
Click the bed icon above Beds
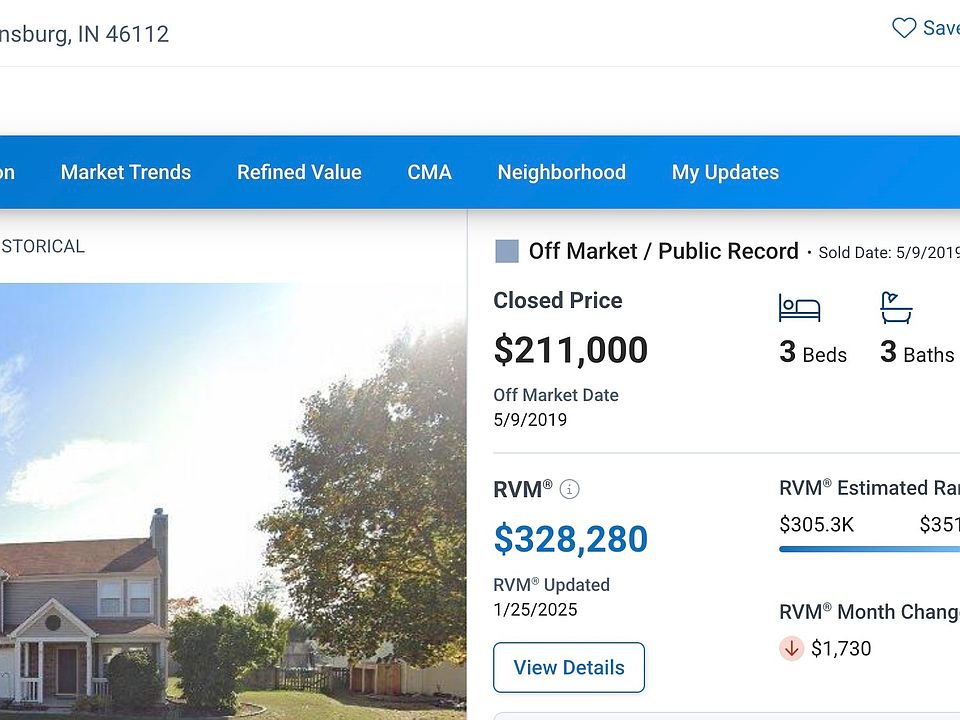(x=799, y=308)
